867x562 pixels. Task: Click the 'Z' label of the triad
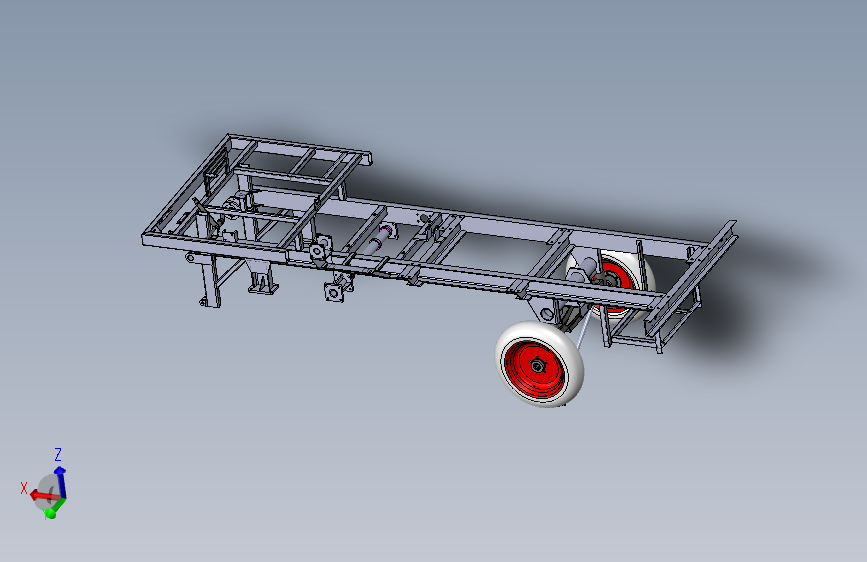(x=58, y=455)
